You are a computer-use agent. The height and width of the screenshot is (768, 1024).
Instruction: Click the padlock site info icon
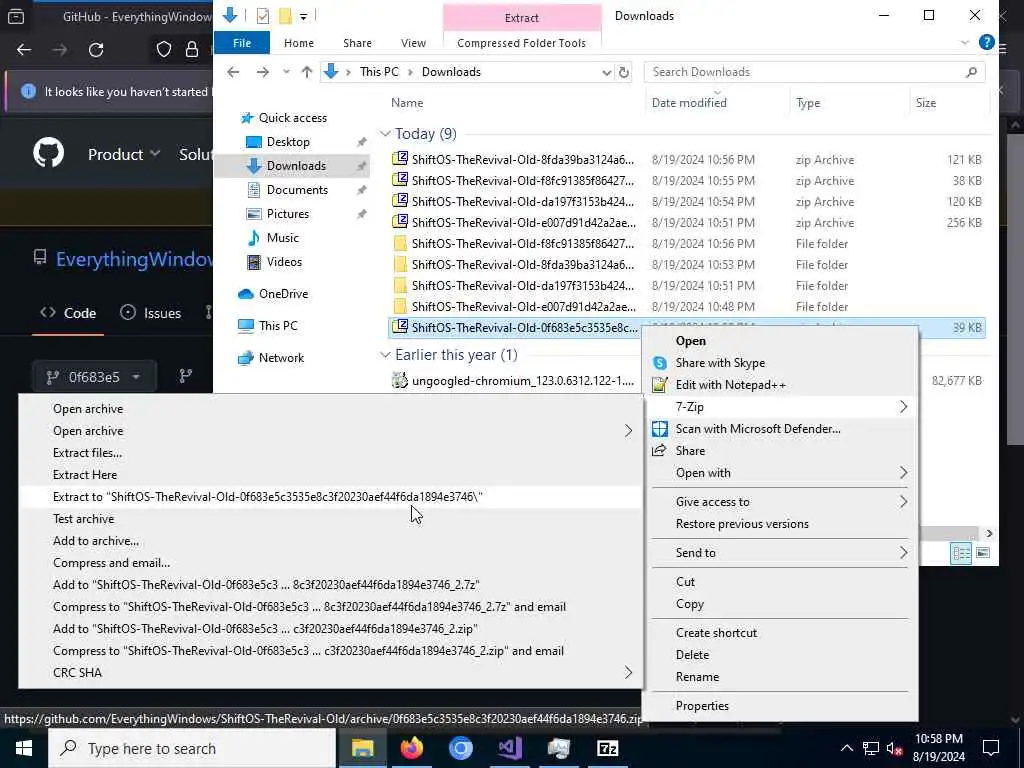click(192, 50)
